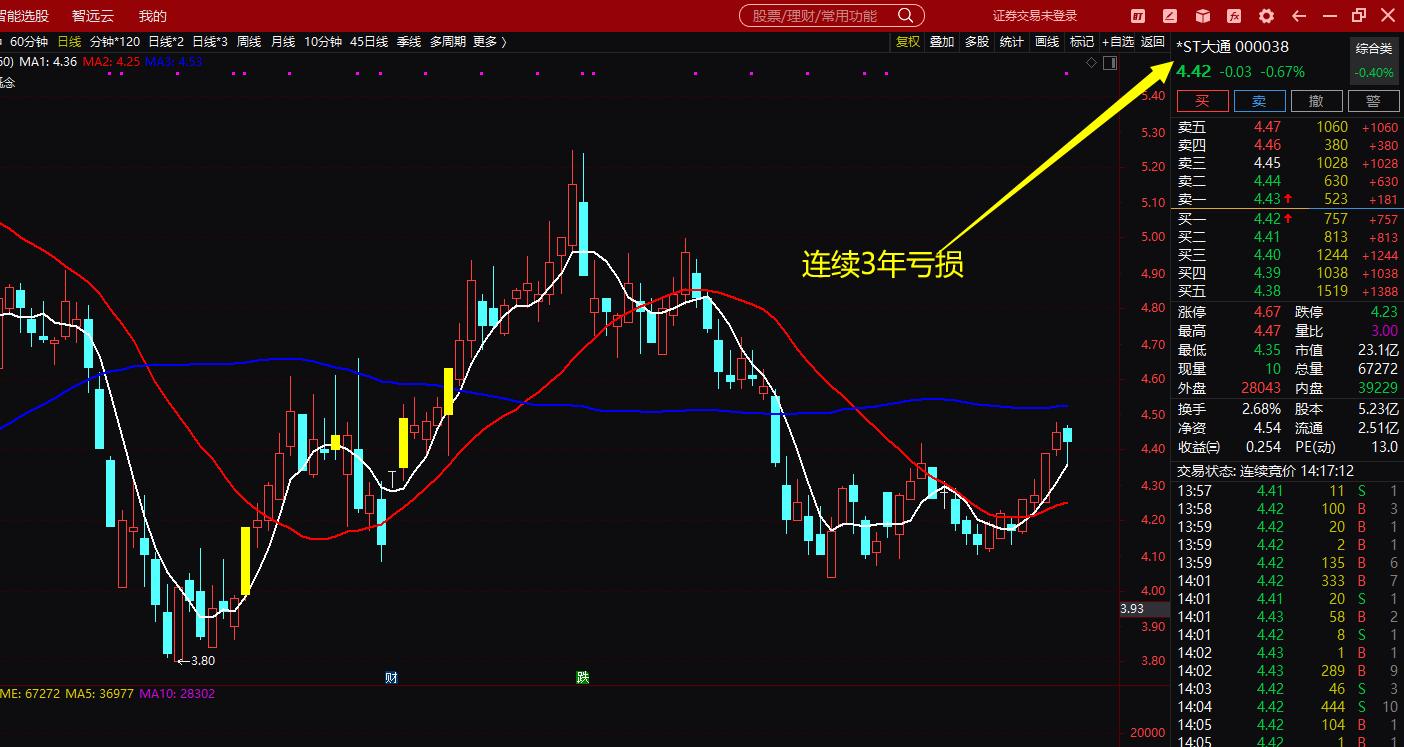This screenshot has height=747, width=1404.
Task: Activate the 画线 drawing tool
Action: pos(1047,41)
